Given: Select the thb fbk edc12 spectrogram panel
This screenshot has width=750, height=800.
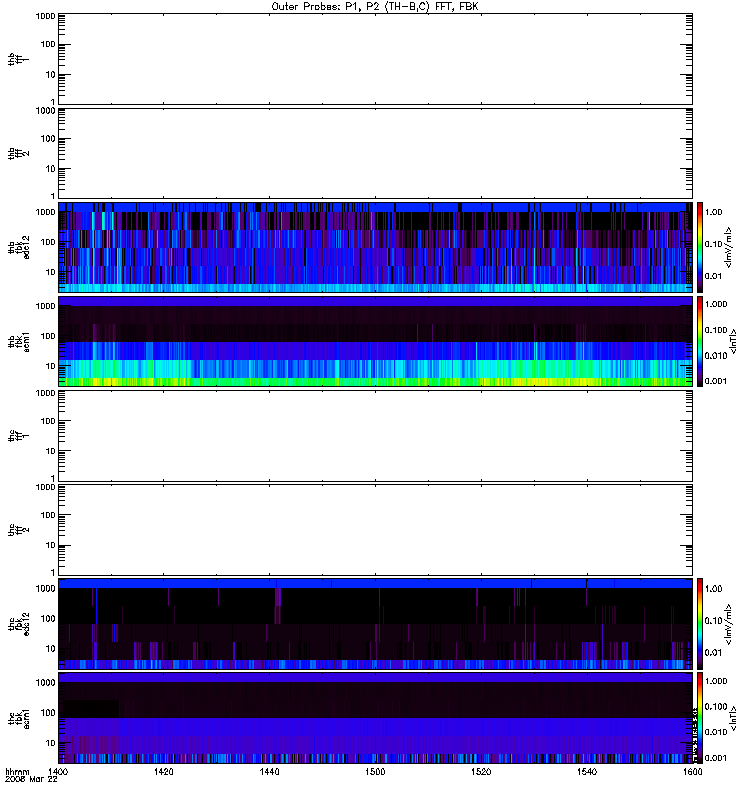Looking at the screenshot, I should [x=376, y=247].
